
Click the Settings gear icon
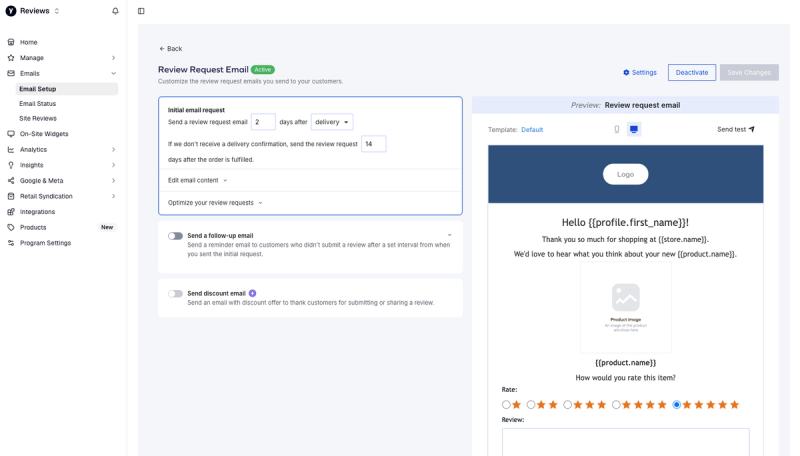pyautogui.click(x=626, y=72)
